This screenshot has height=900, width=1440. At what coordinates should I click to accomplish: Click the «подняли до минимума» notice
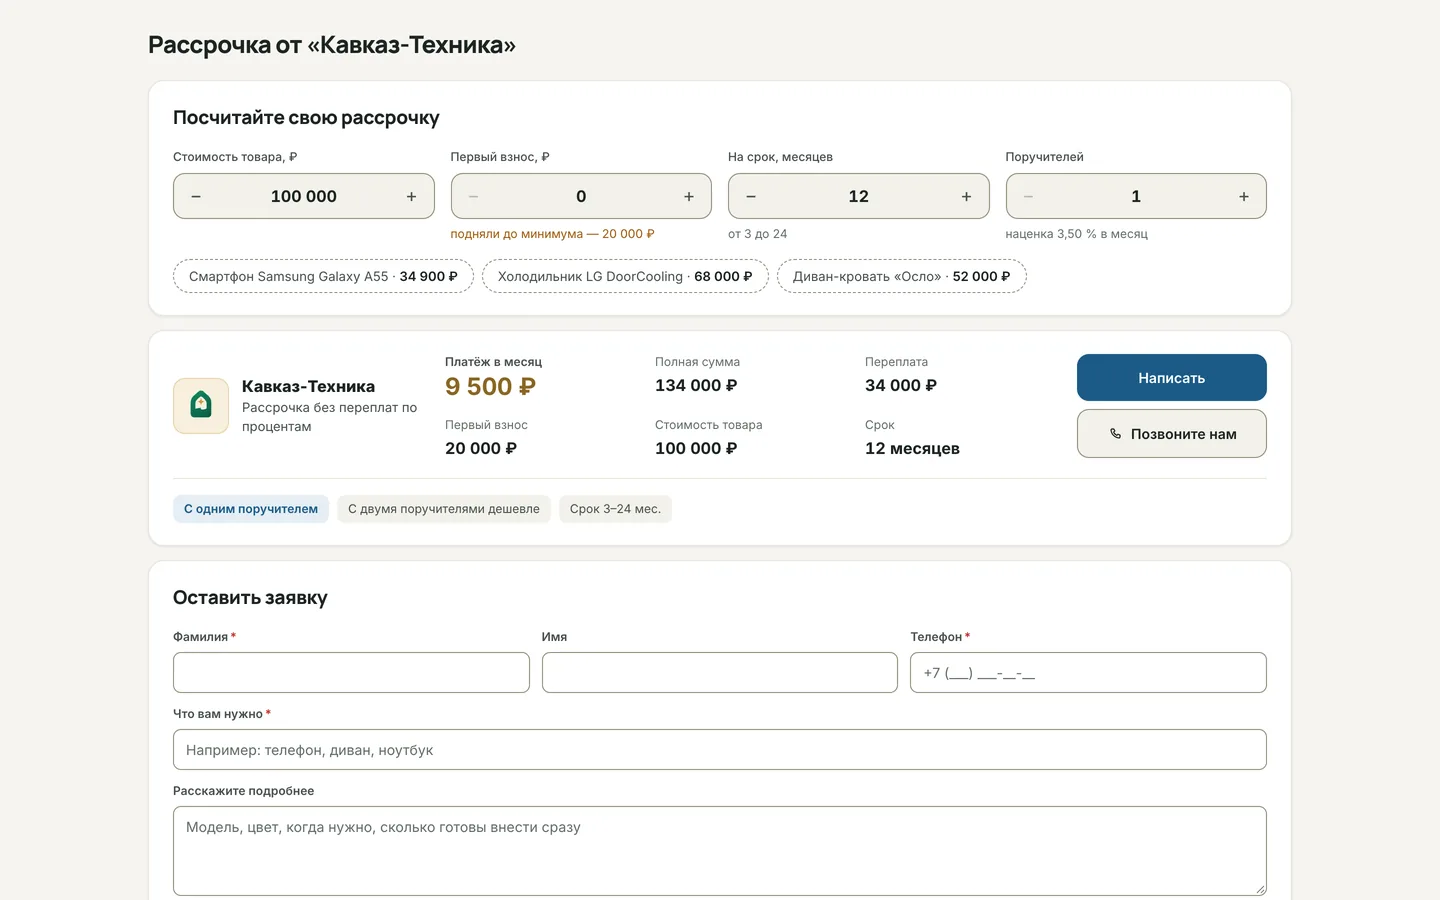click(552, 234)
